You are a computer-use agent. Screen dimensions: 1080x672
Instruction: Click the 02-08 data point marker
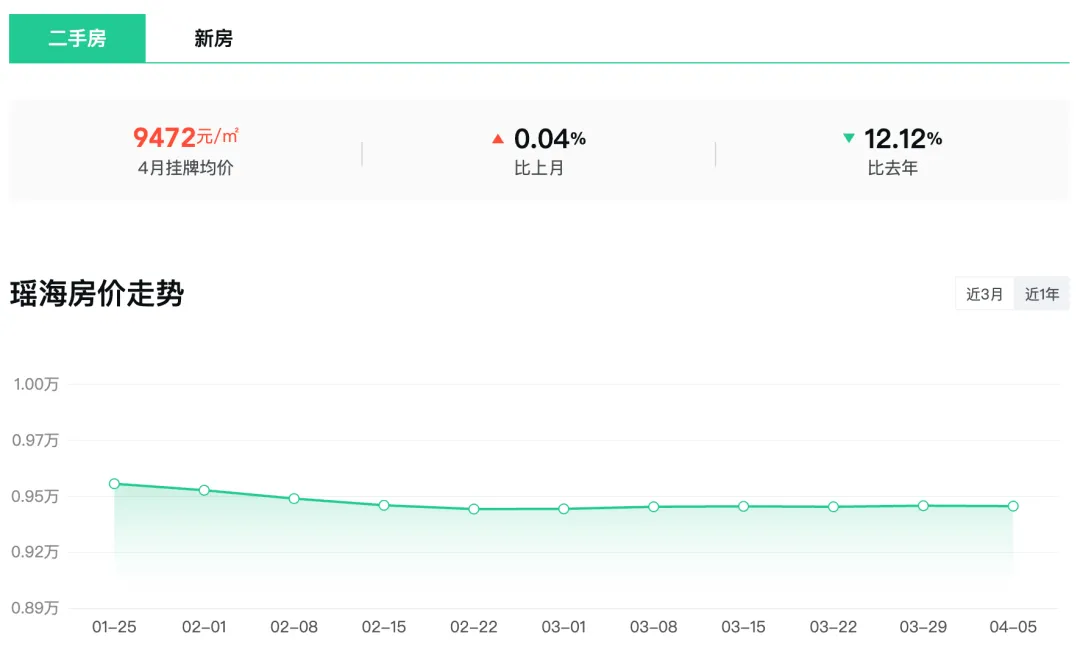(x=294, y=498)
